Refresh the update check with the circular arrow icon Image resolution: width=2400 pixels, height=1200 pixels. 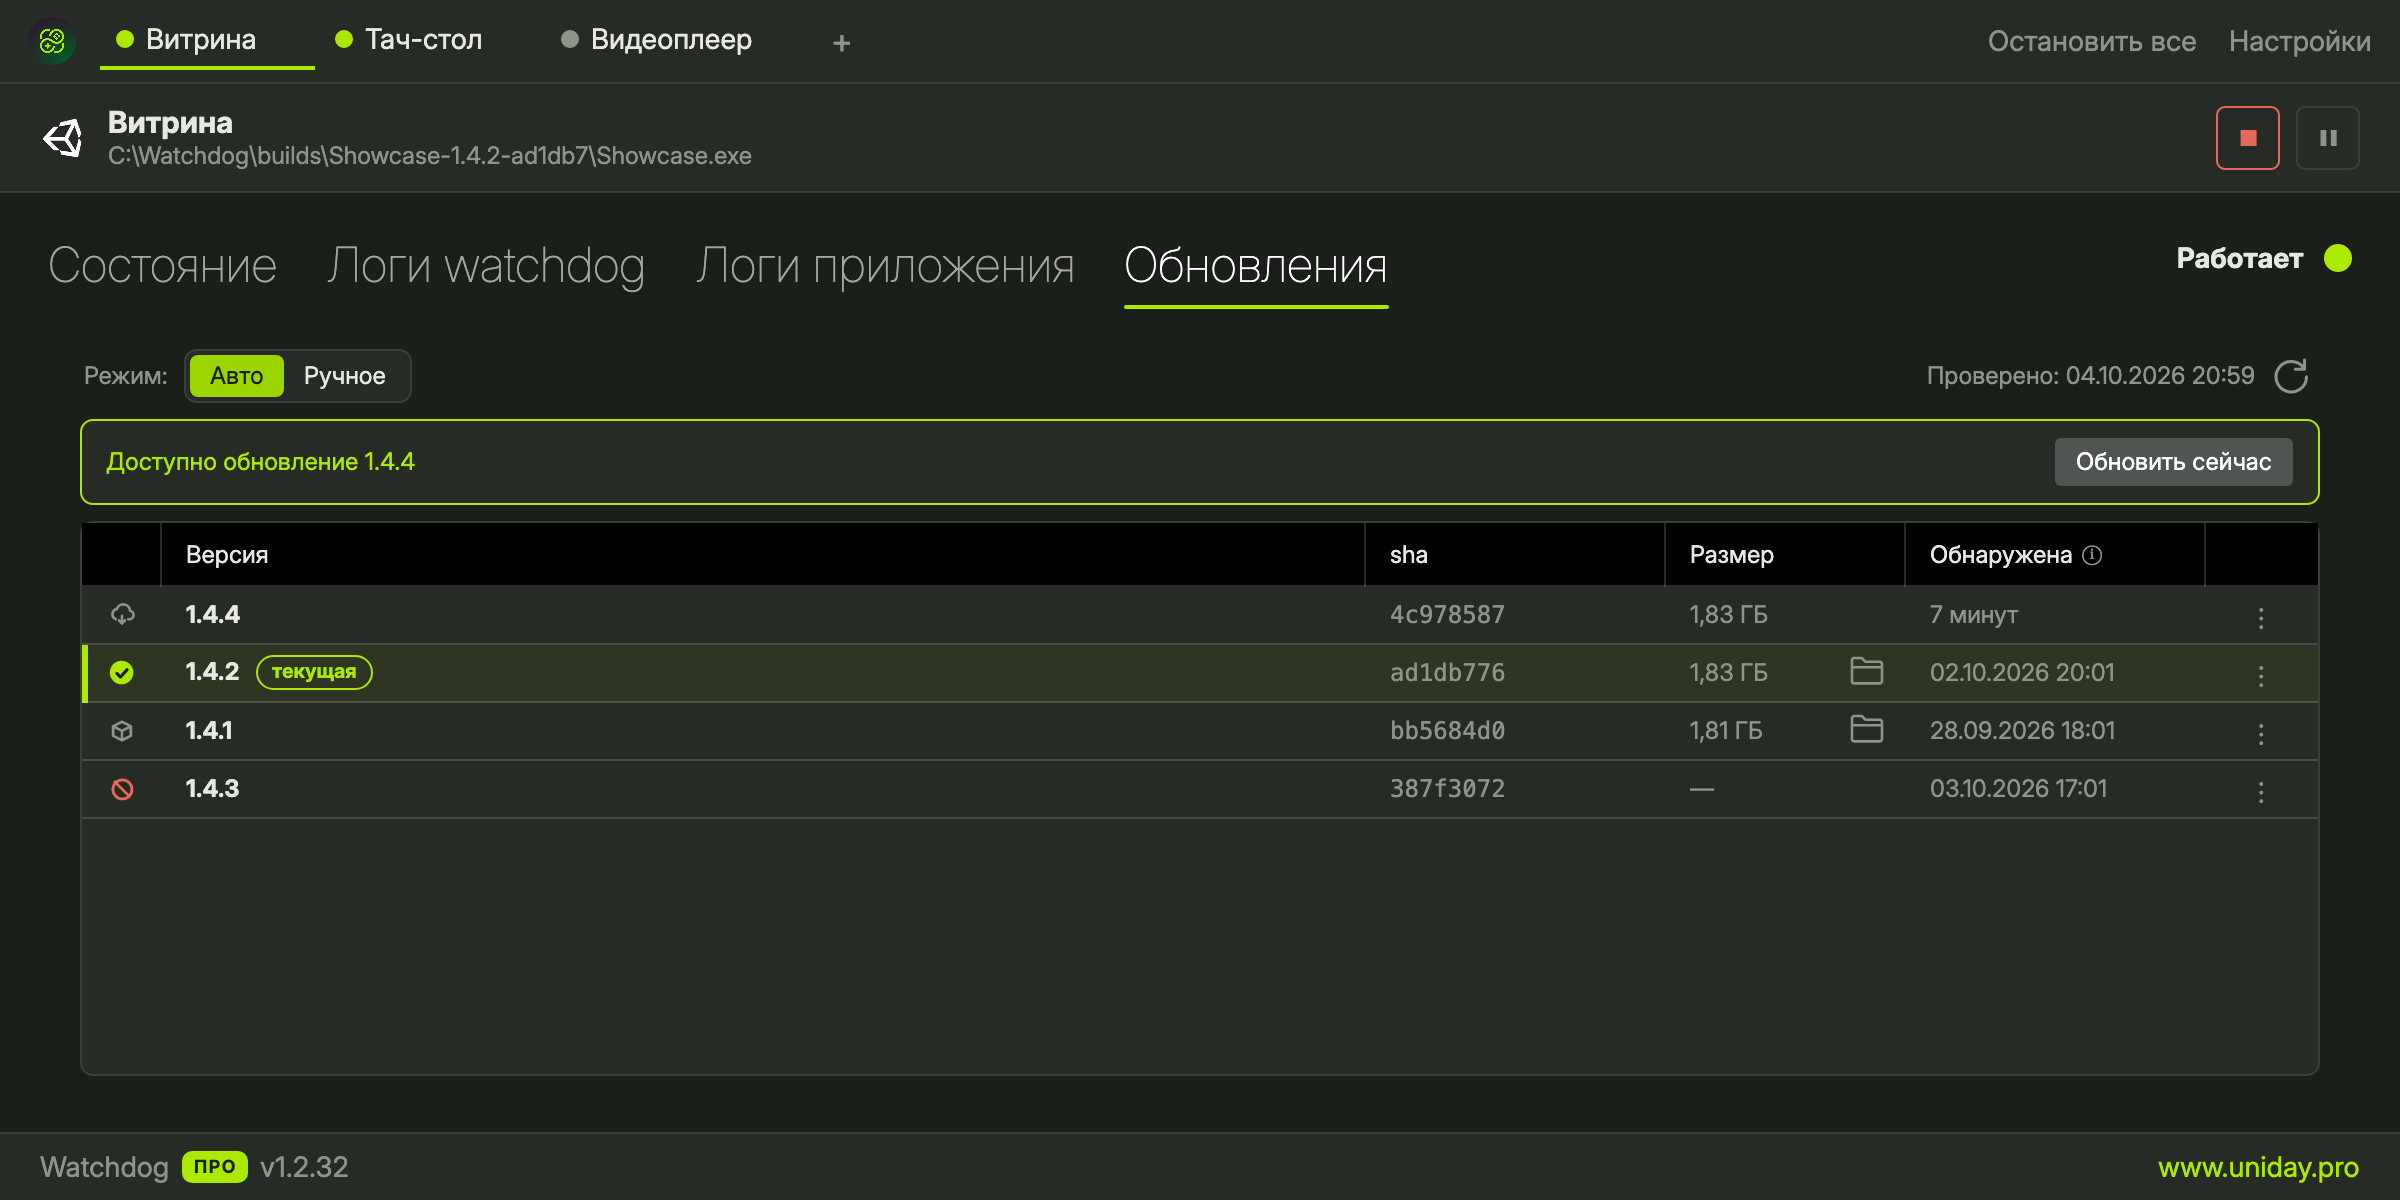click(x=2291, y=376)
